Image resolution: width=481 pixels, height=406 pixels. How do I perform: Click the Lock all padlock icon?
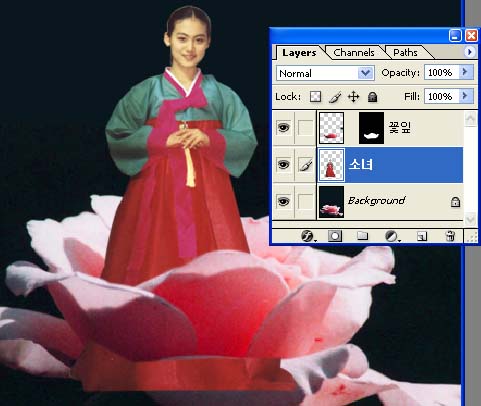click(372, 97)
